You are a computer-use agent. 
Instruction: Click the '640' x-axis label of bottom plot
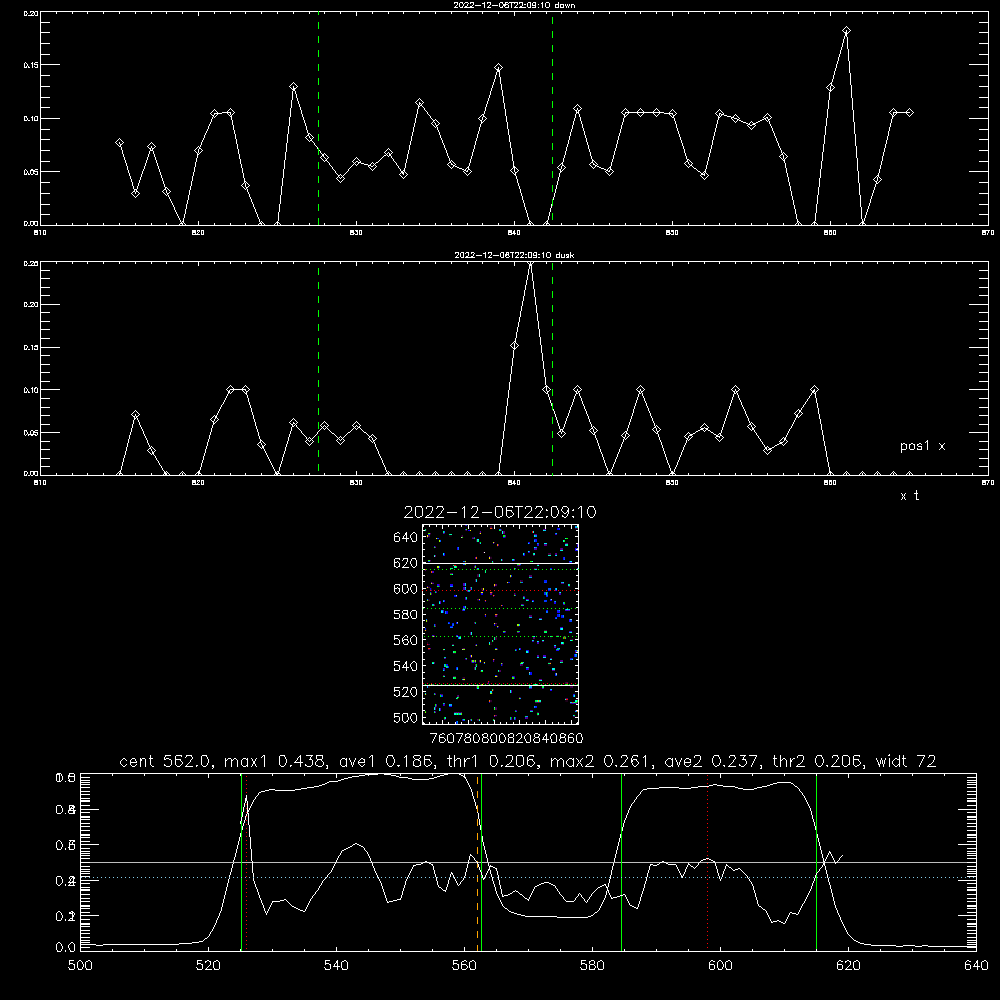point(976,965)
